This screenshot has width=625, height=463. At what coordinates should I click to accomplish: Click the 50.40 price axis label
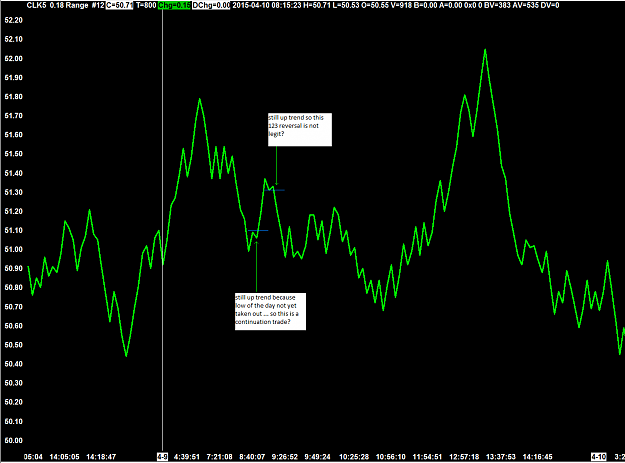(x=14, y=364)
